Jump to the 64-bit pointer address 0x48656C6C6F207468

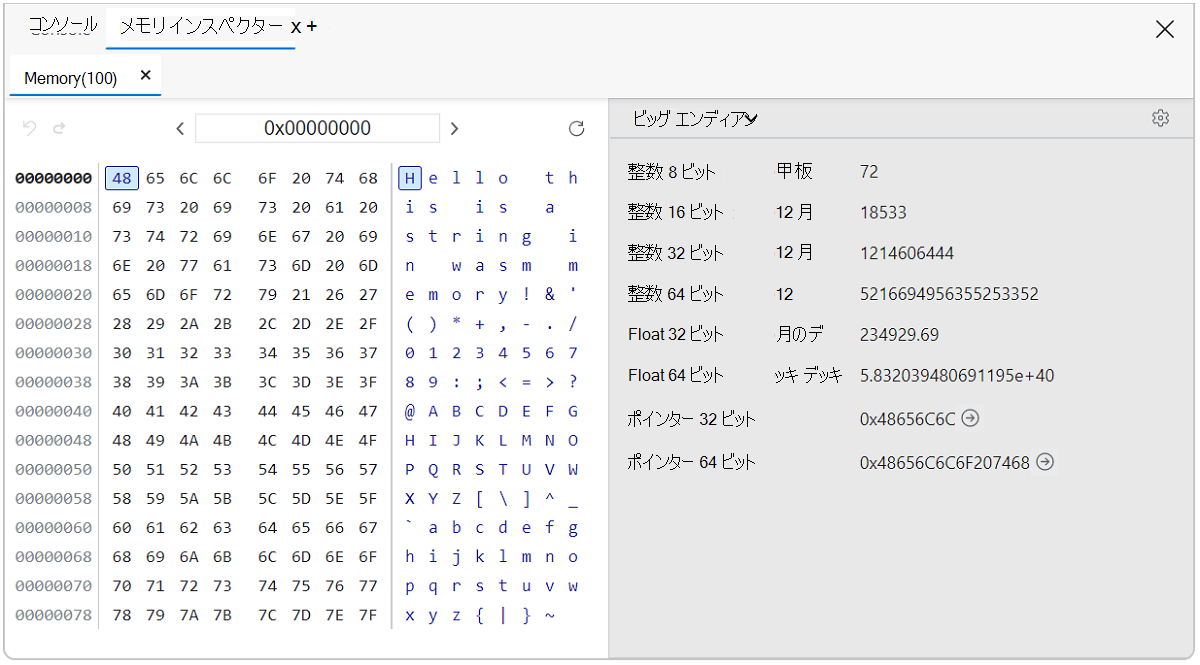(x=1045, y=463)
